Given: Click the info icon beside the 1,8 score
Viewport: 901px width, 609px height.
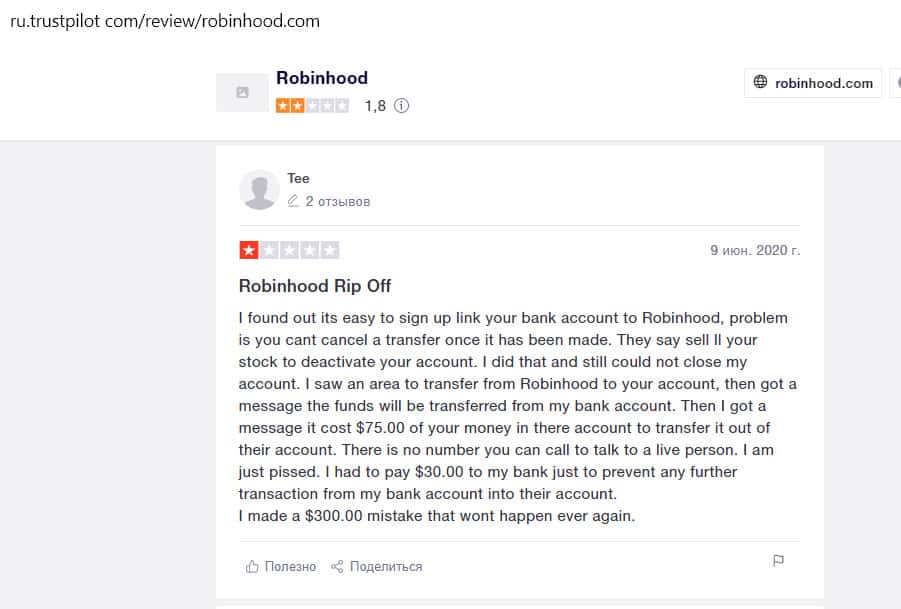Looking at the screenshot, I should point(402,106).
